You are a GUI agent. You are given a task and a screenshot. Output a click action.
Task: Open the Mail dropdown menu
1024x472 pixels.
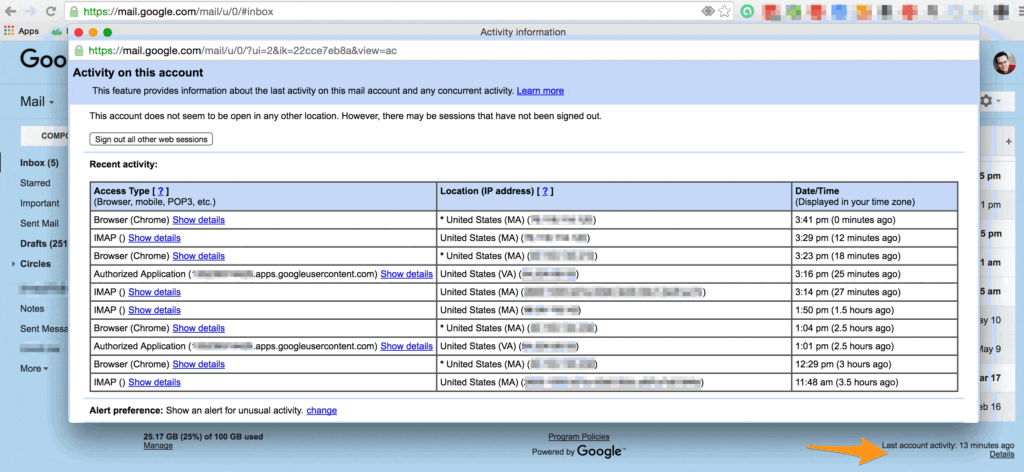(x=37, y=102)
